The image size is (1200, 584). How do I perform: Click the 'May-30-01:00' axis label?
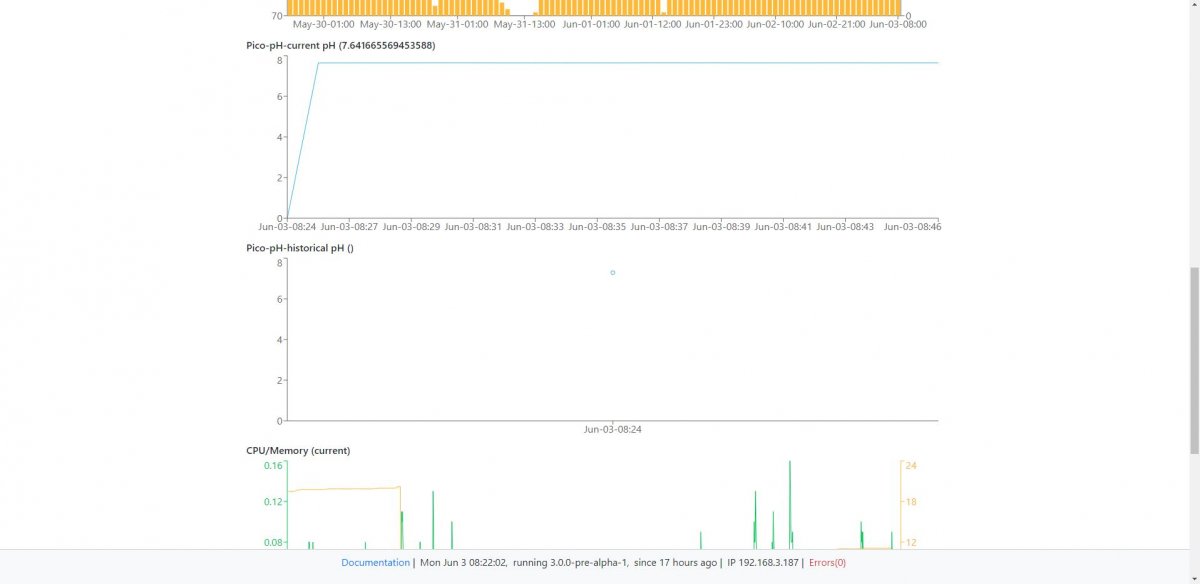click(x=323, y=24)
